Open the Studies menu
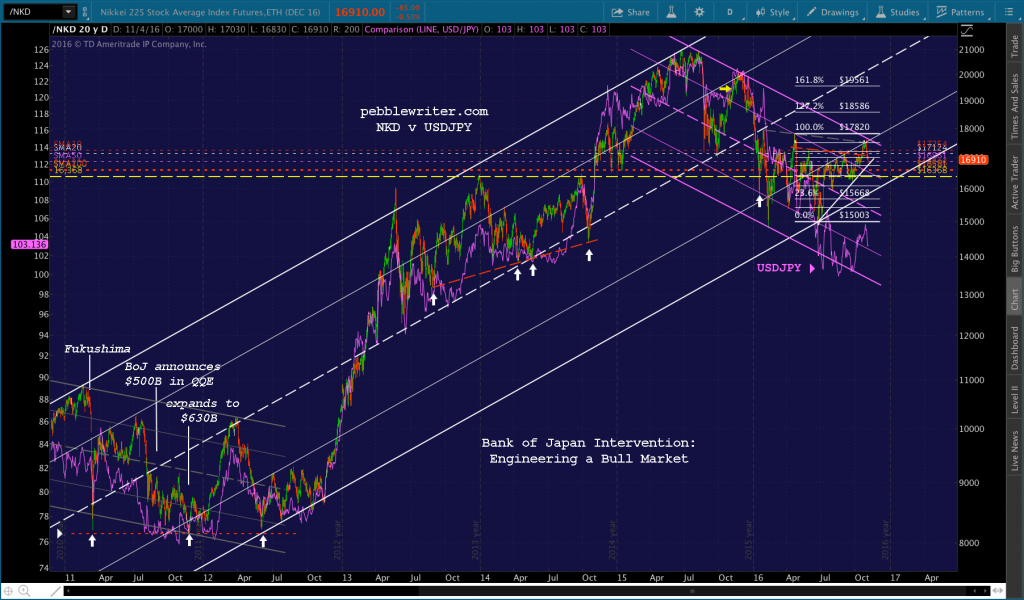 pyautogui.click(x=897, y=12)
